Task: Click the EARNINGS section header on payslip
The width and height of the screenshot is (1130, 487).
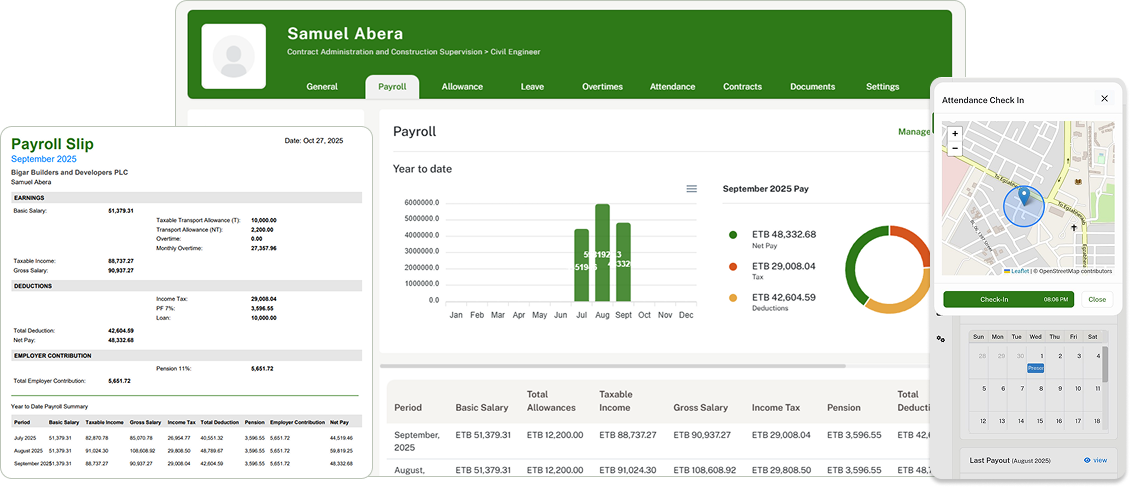Action: pos(187,197)
